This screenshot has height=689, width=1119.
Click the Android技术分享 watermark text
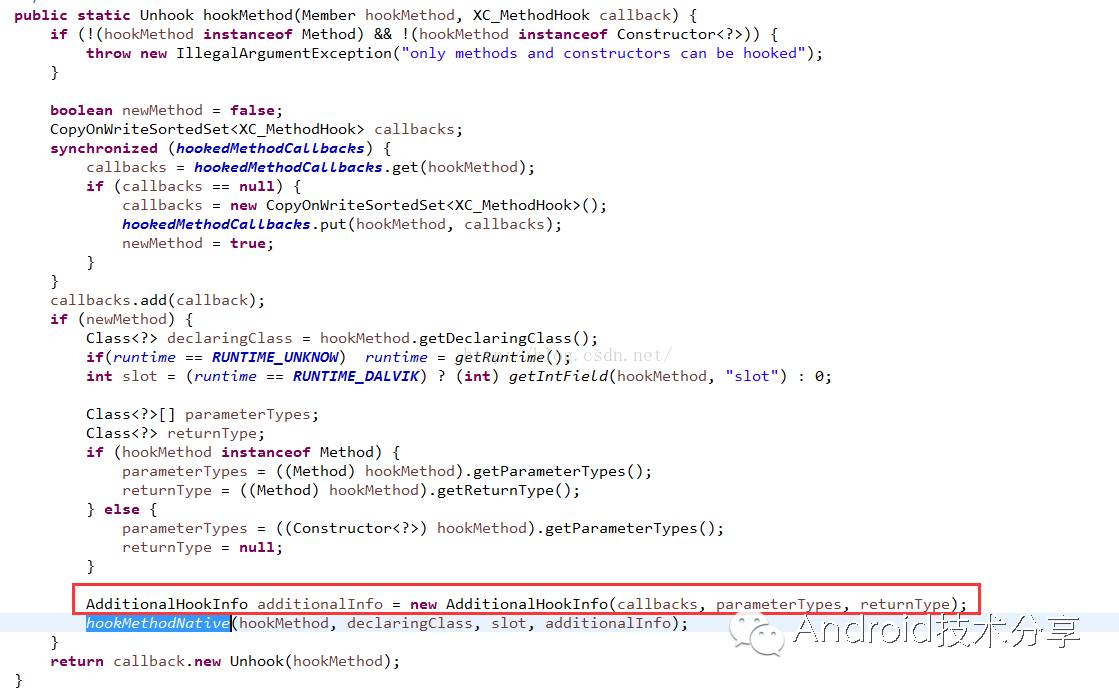[936, 630]
